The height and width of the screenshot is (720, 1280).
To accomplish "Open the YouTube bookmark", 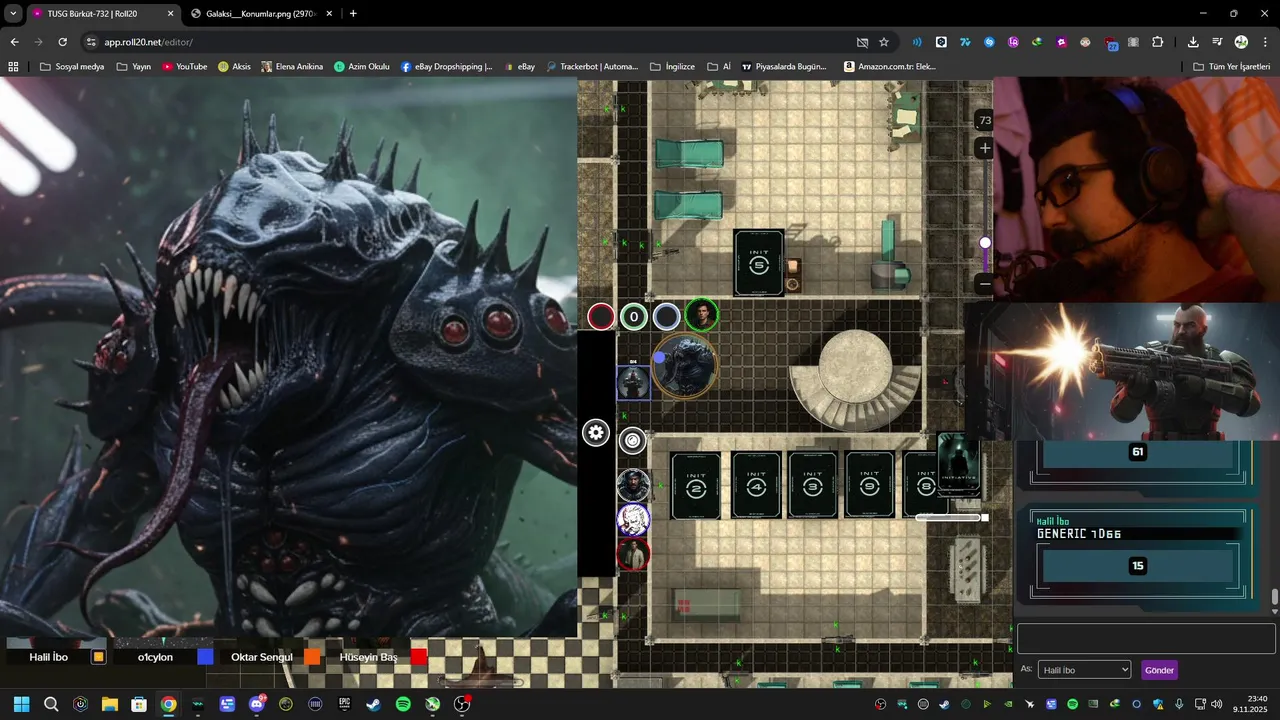I will 185,67.
